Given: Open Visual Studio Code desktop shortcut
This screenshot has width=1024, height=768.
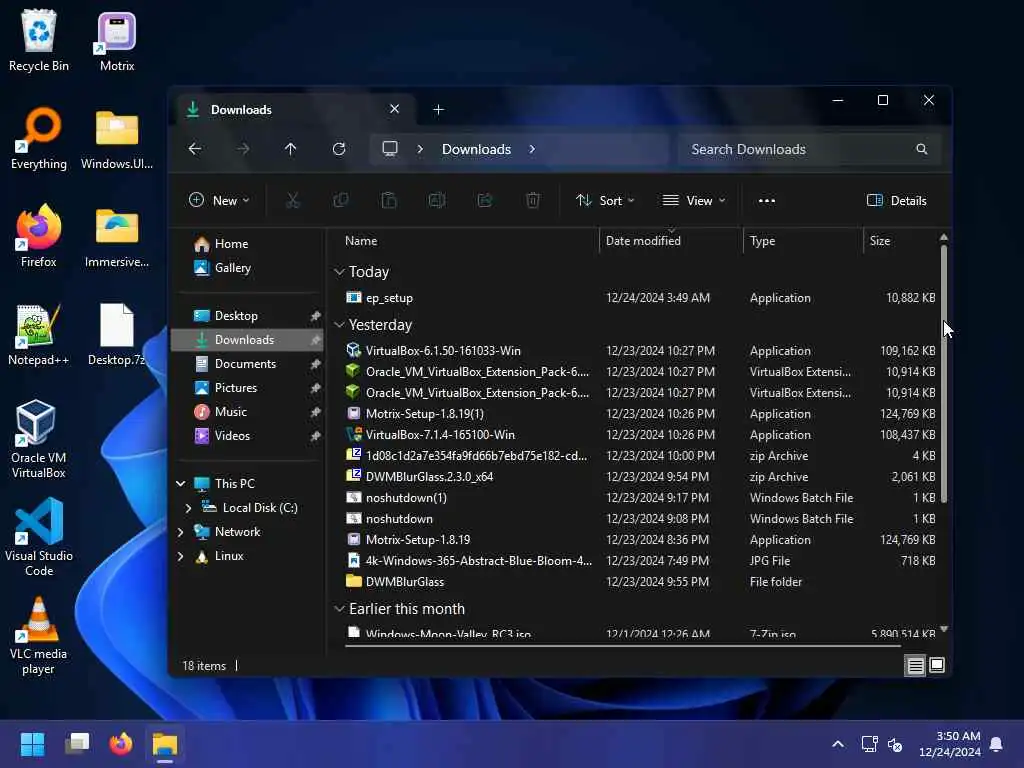Looking at the screenshot, I should (39, 537).
